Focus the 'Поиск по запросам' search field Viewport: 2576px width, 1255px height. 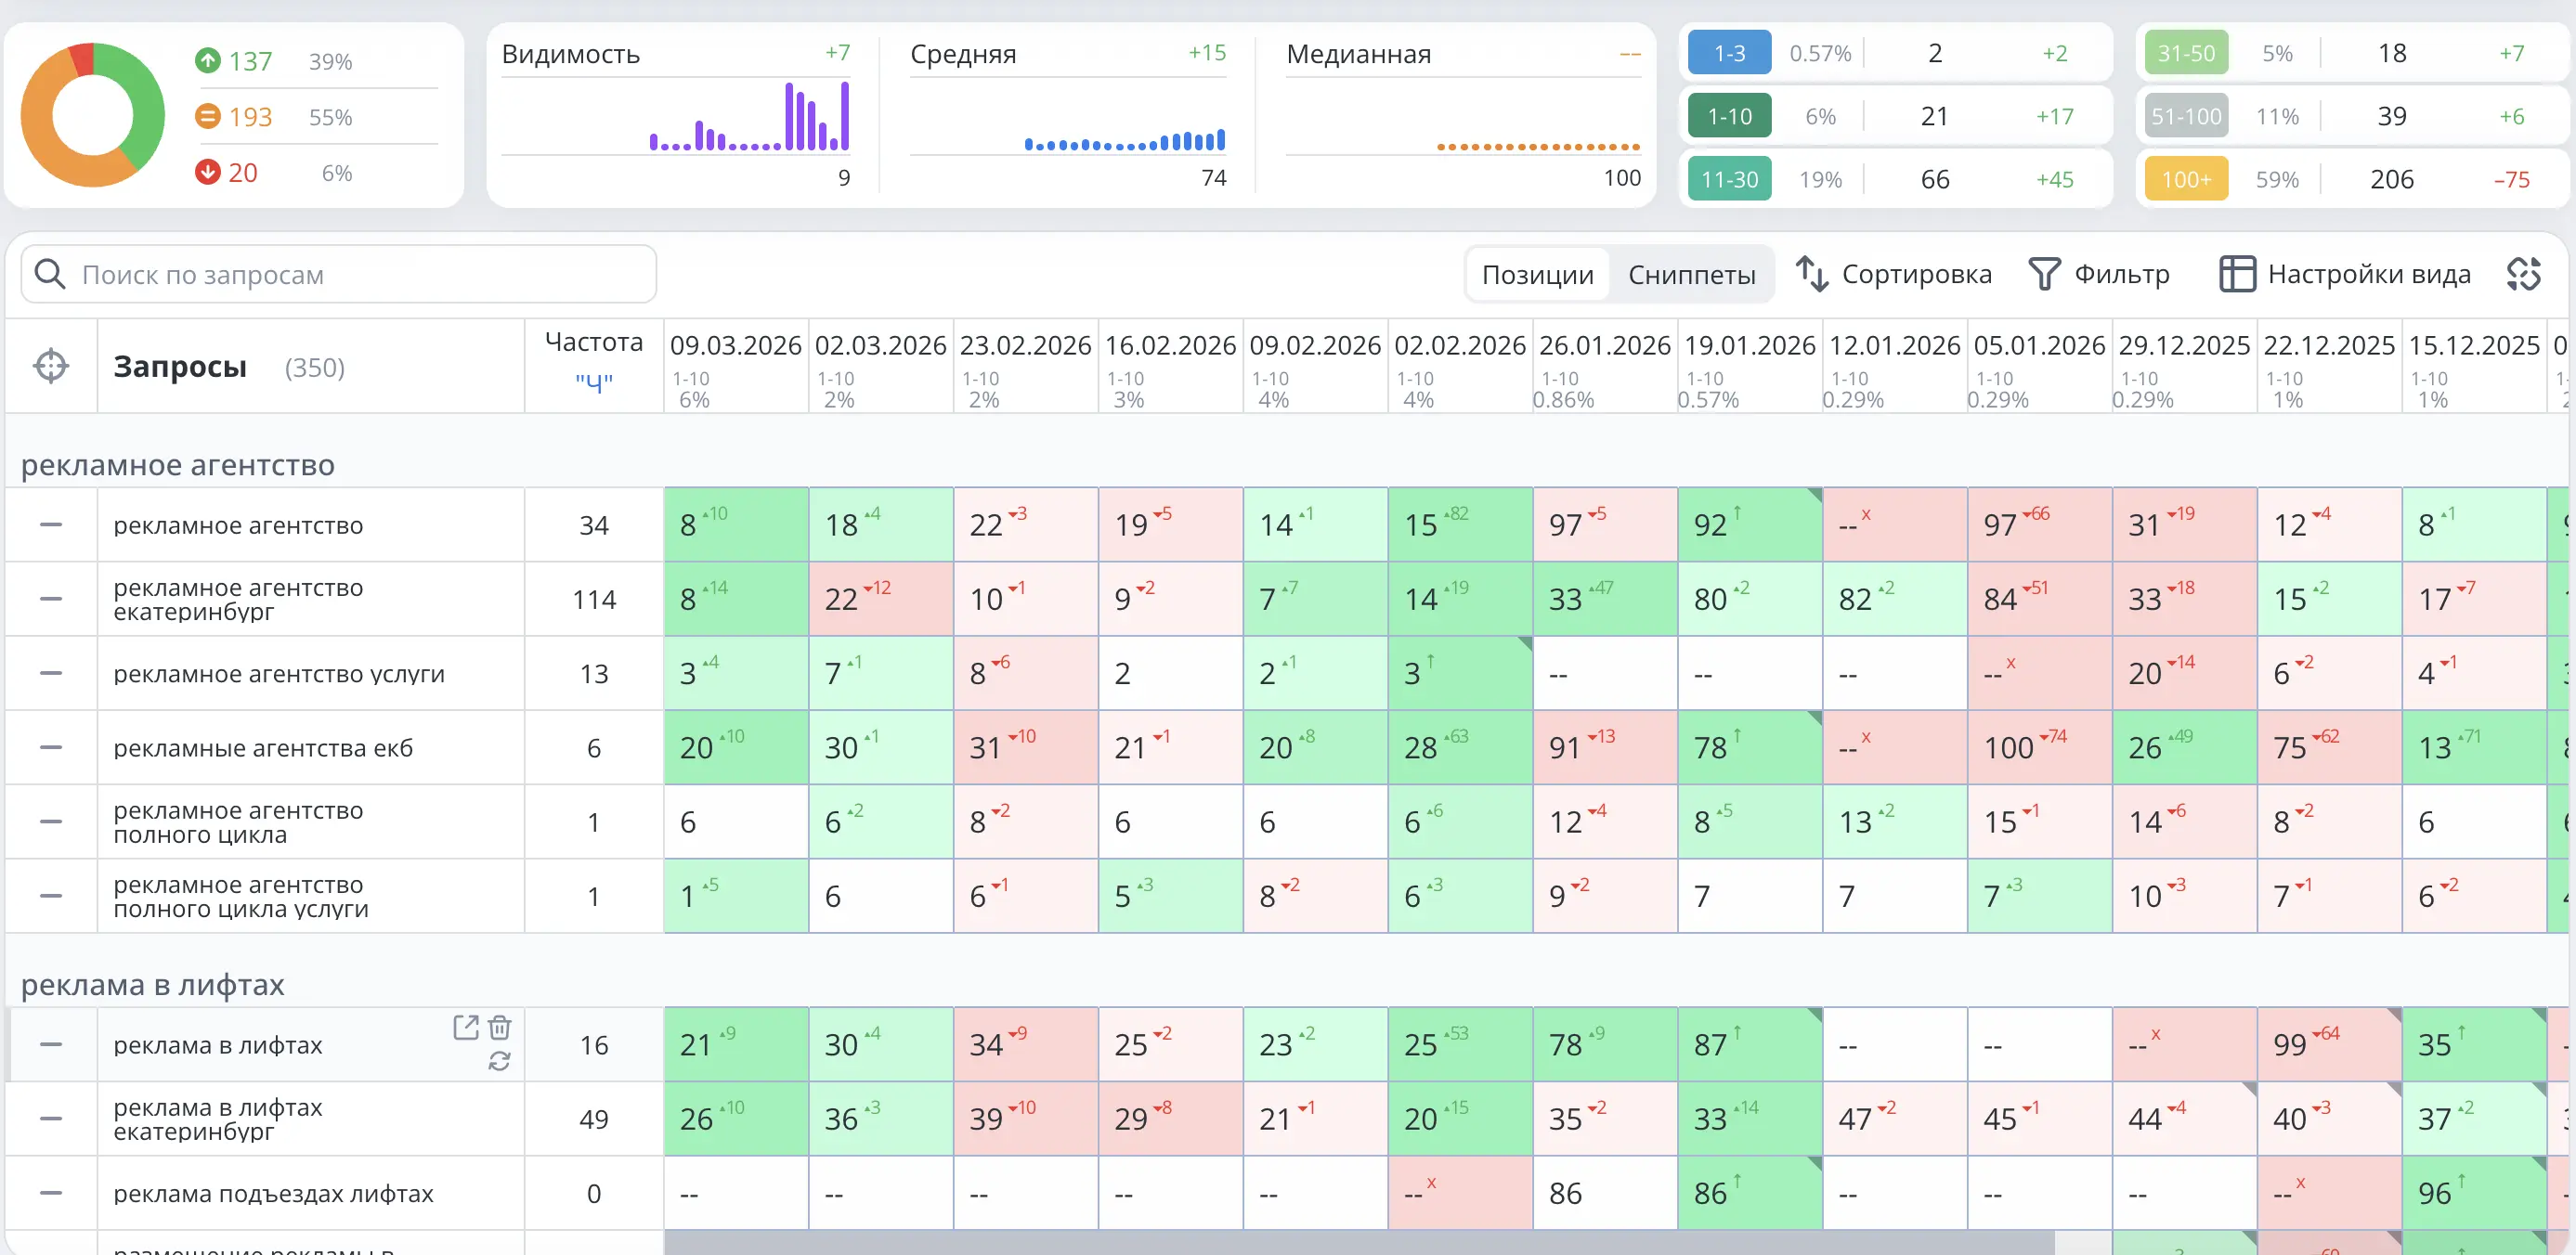pyautogui.click(x=339, y=274)
